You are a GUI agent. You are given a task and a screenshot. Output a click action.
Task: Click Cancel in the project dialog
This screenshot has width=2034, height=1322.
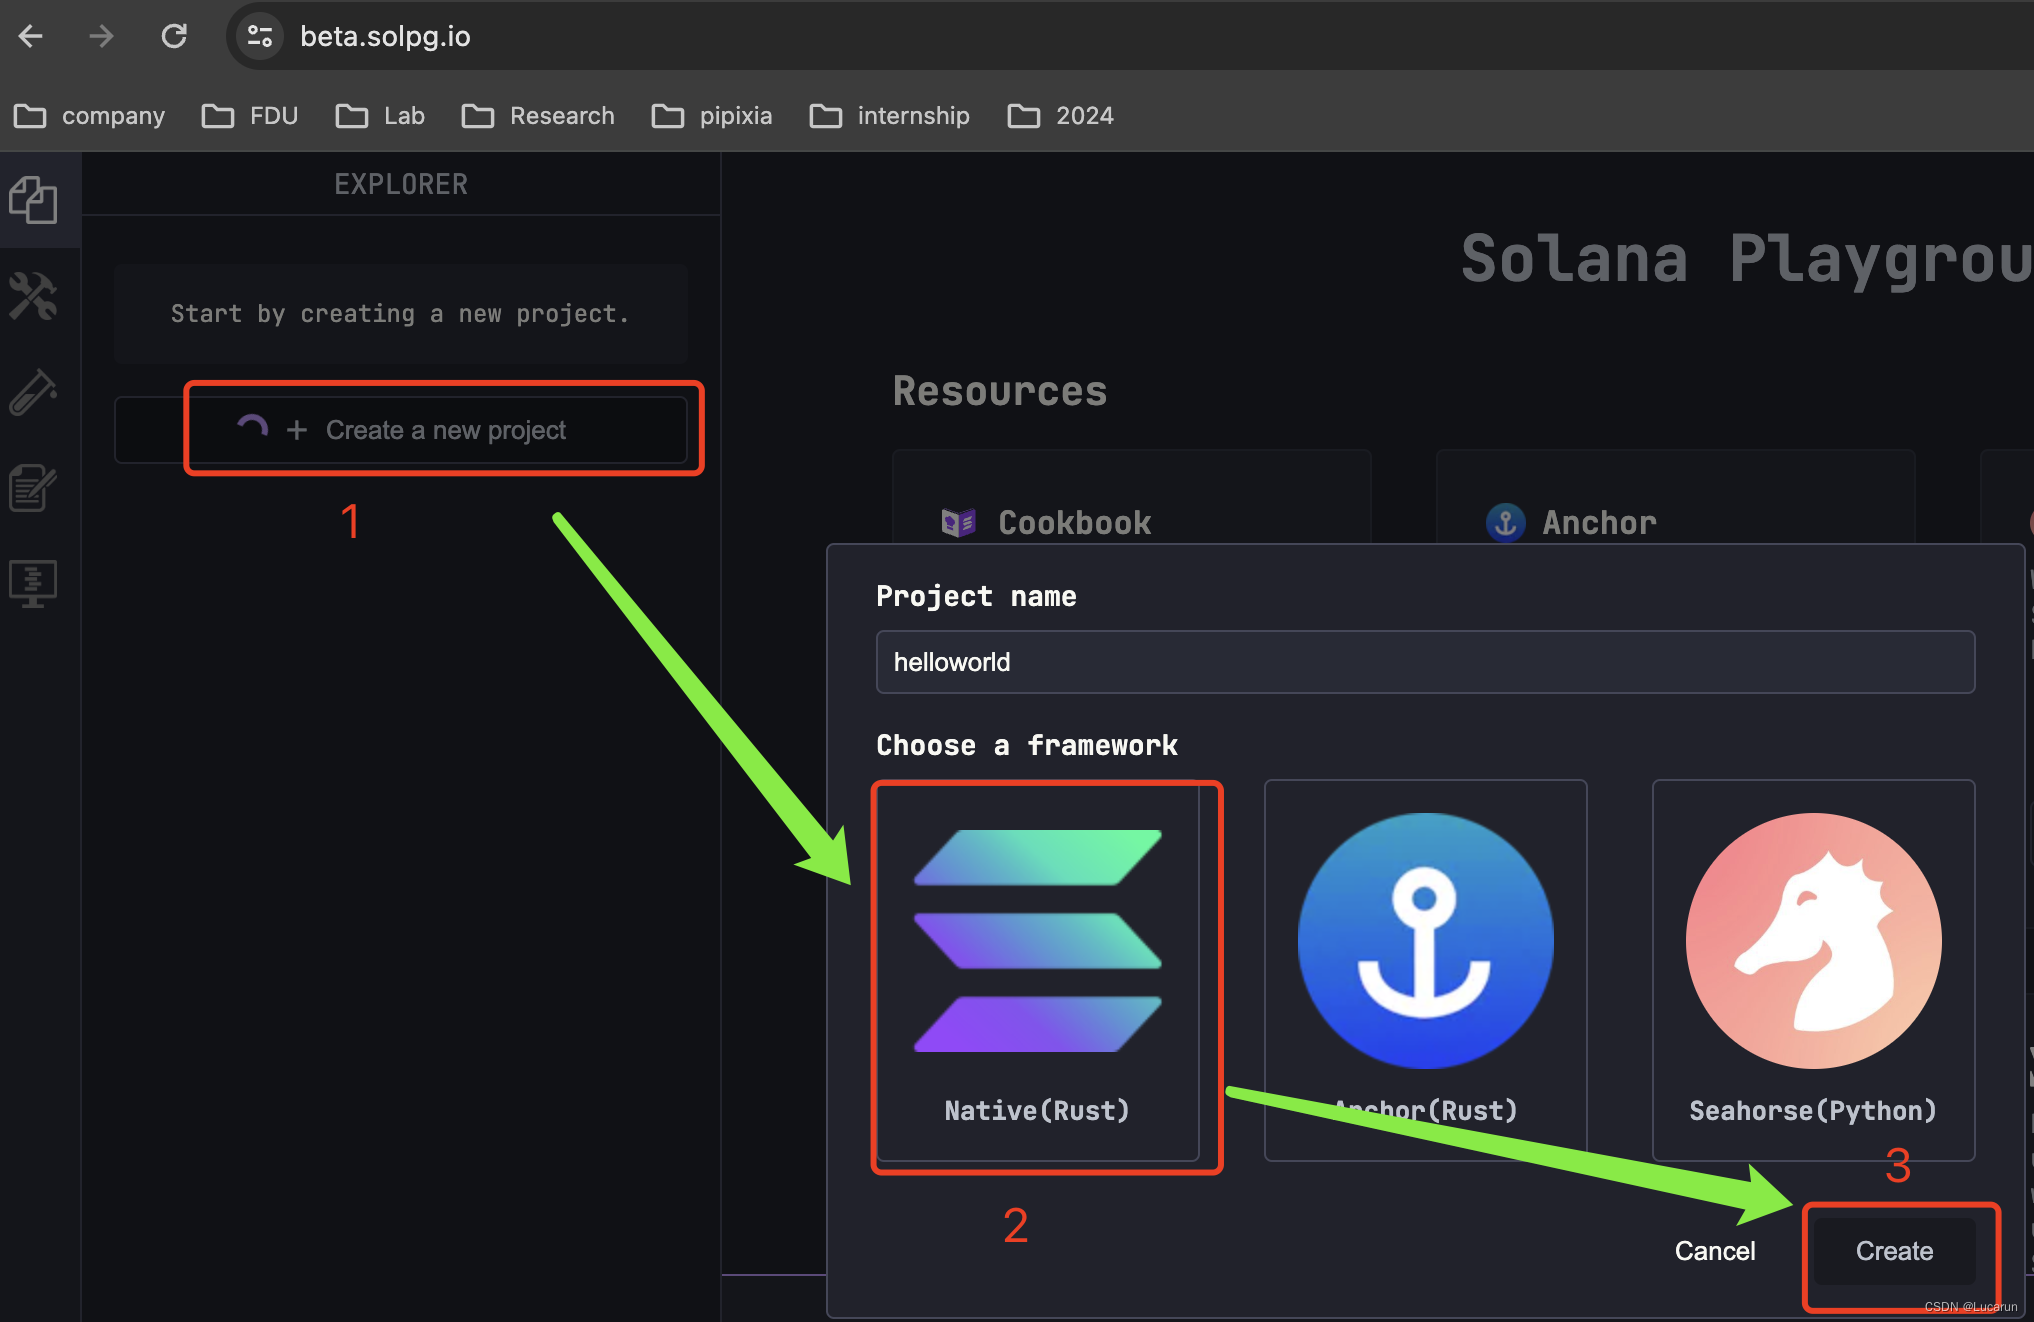1714,1251
